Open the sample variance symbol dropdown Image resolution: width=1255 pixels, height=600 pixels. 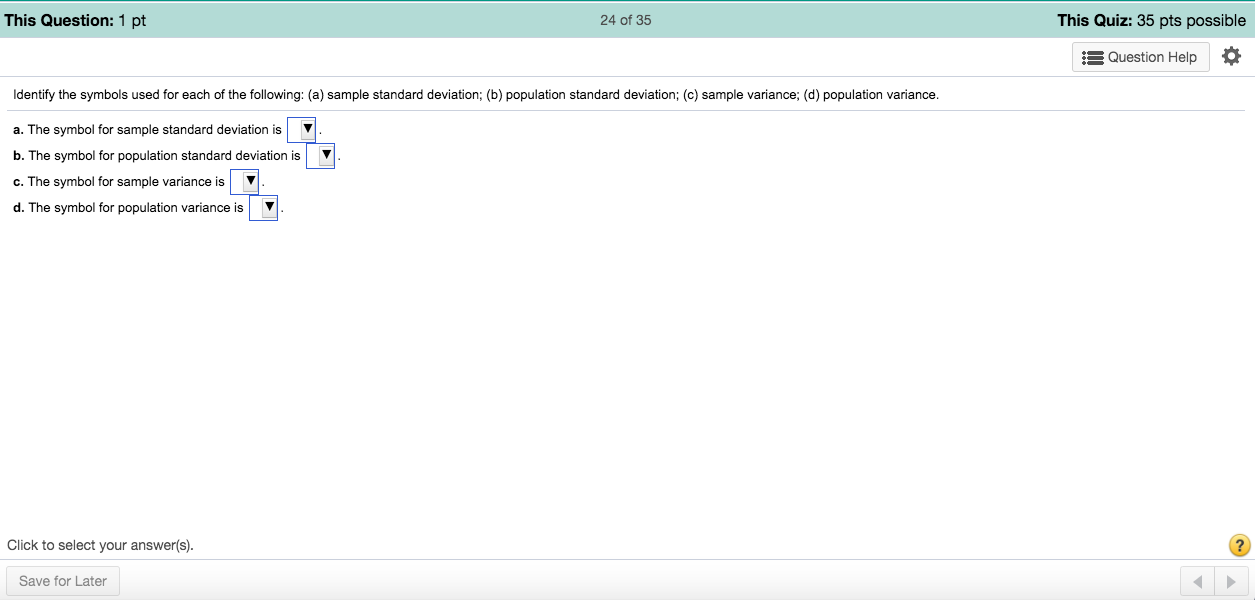coord(245,181)
